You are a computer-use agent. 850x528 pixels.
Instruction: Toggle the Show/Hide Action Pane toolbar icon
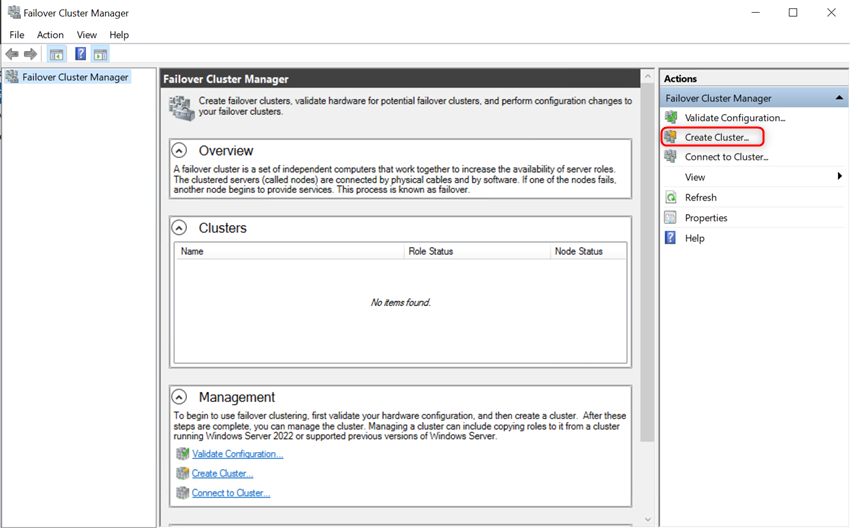click(100, 54)
